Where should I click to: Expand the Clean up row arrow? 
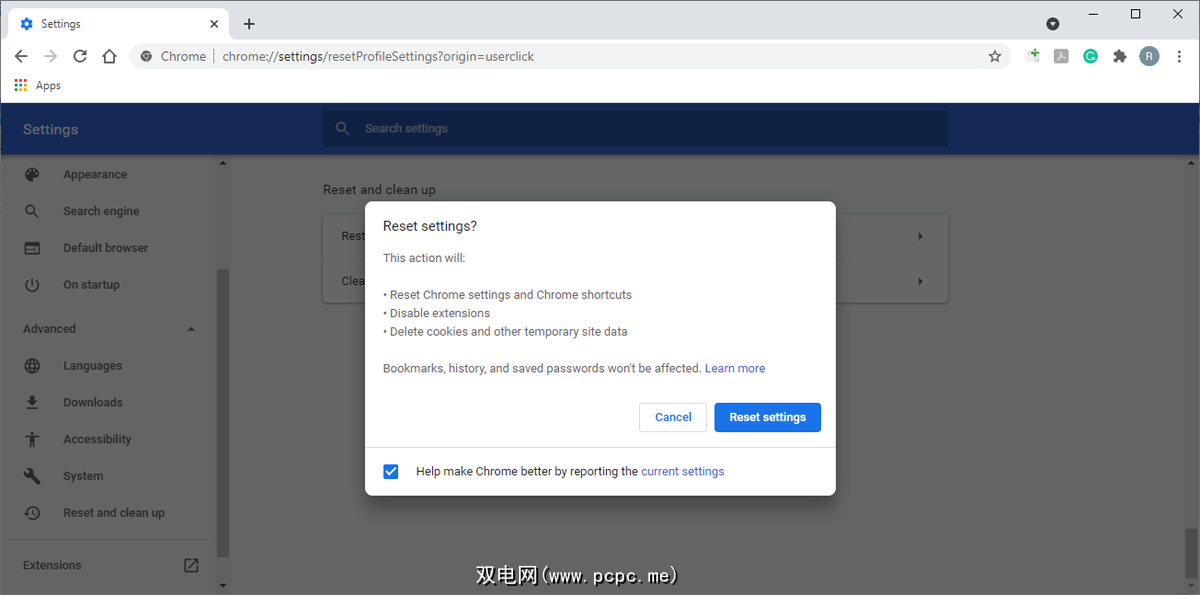click(x=920, y=282)
